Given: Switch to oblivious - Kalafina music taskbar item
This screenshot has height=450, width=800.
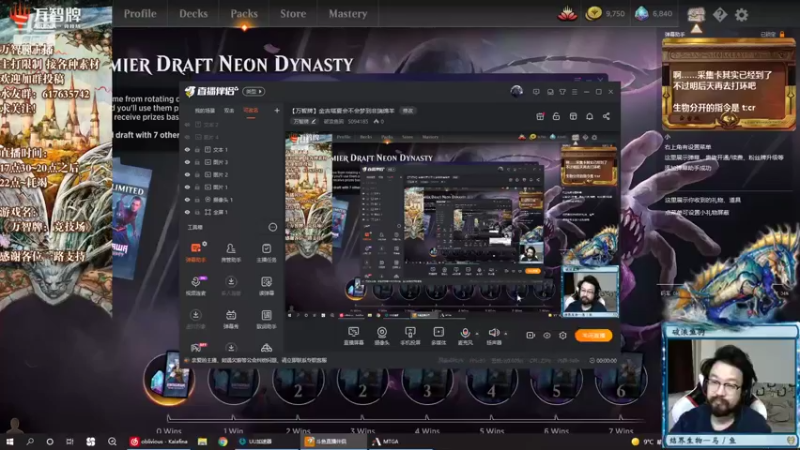Looking at the screenshot, I should (x=159, y=441).
